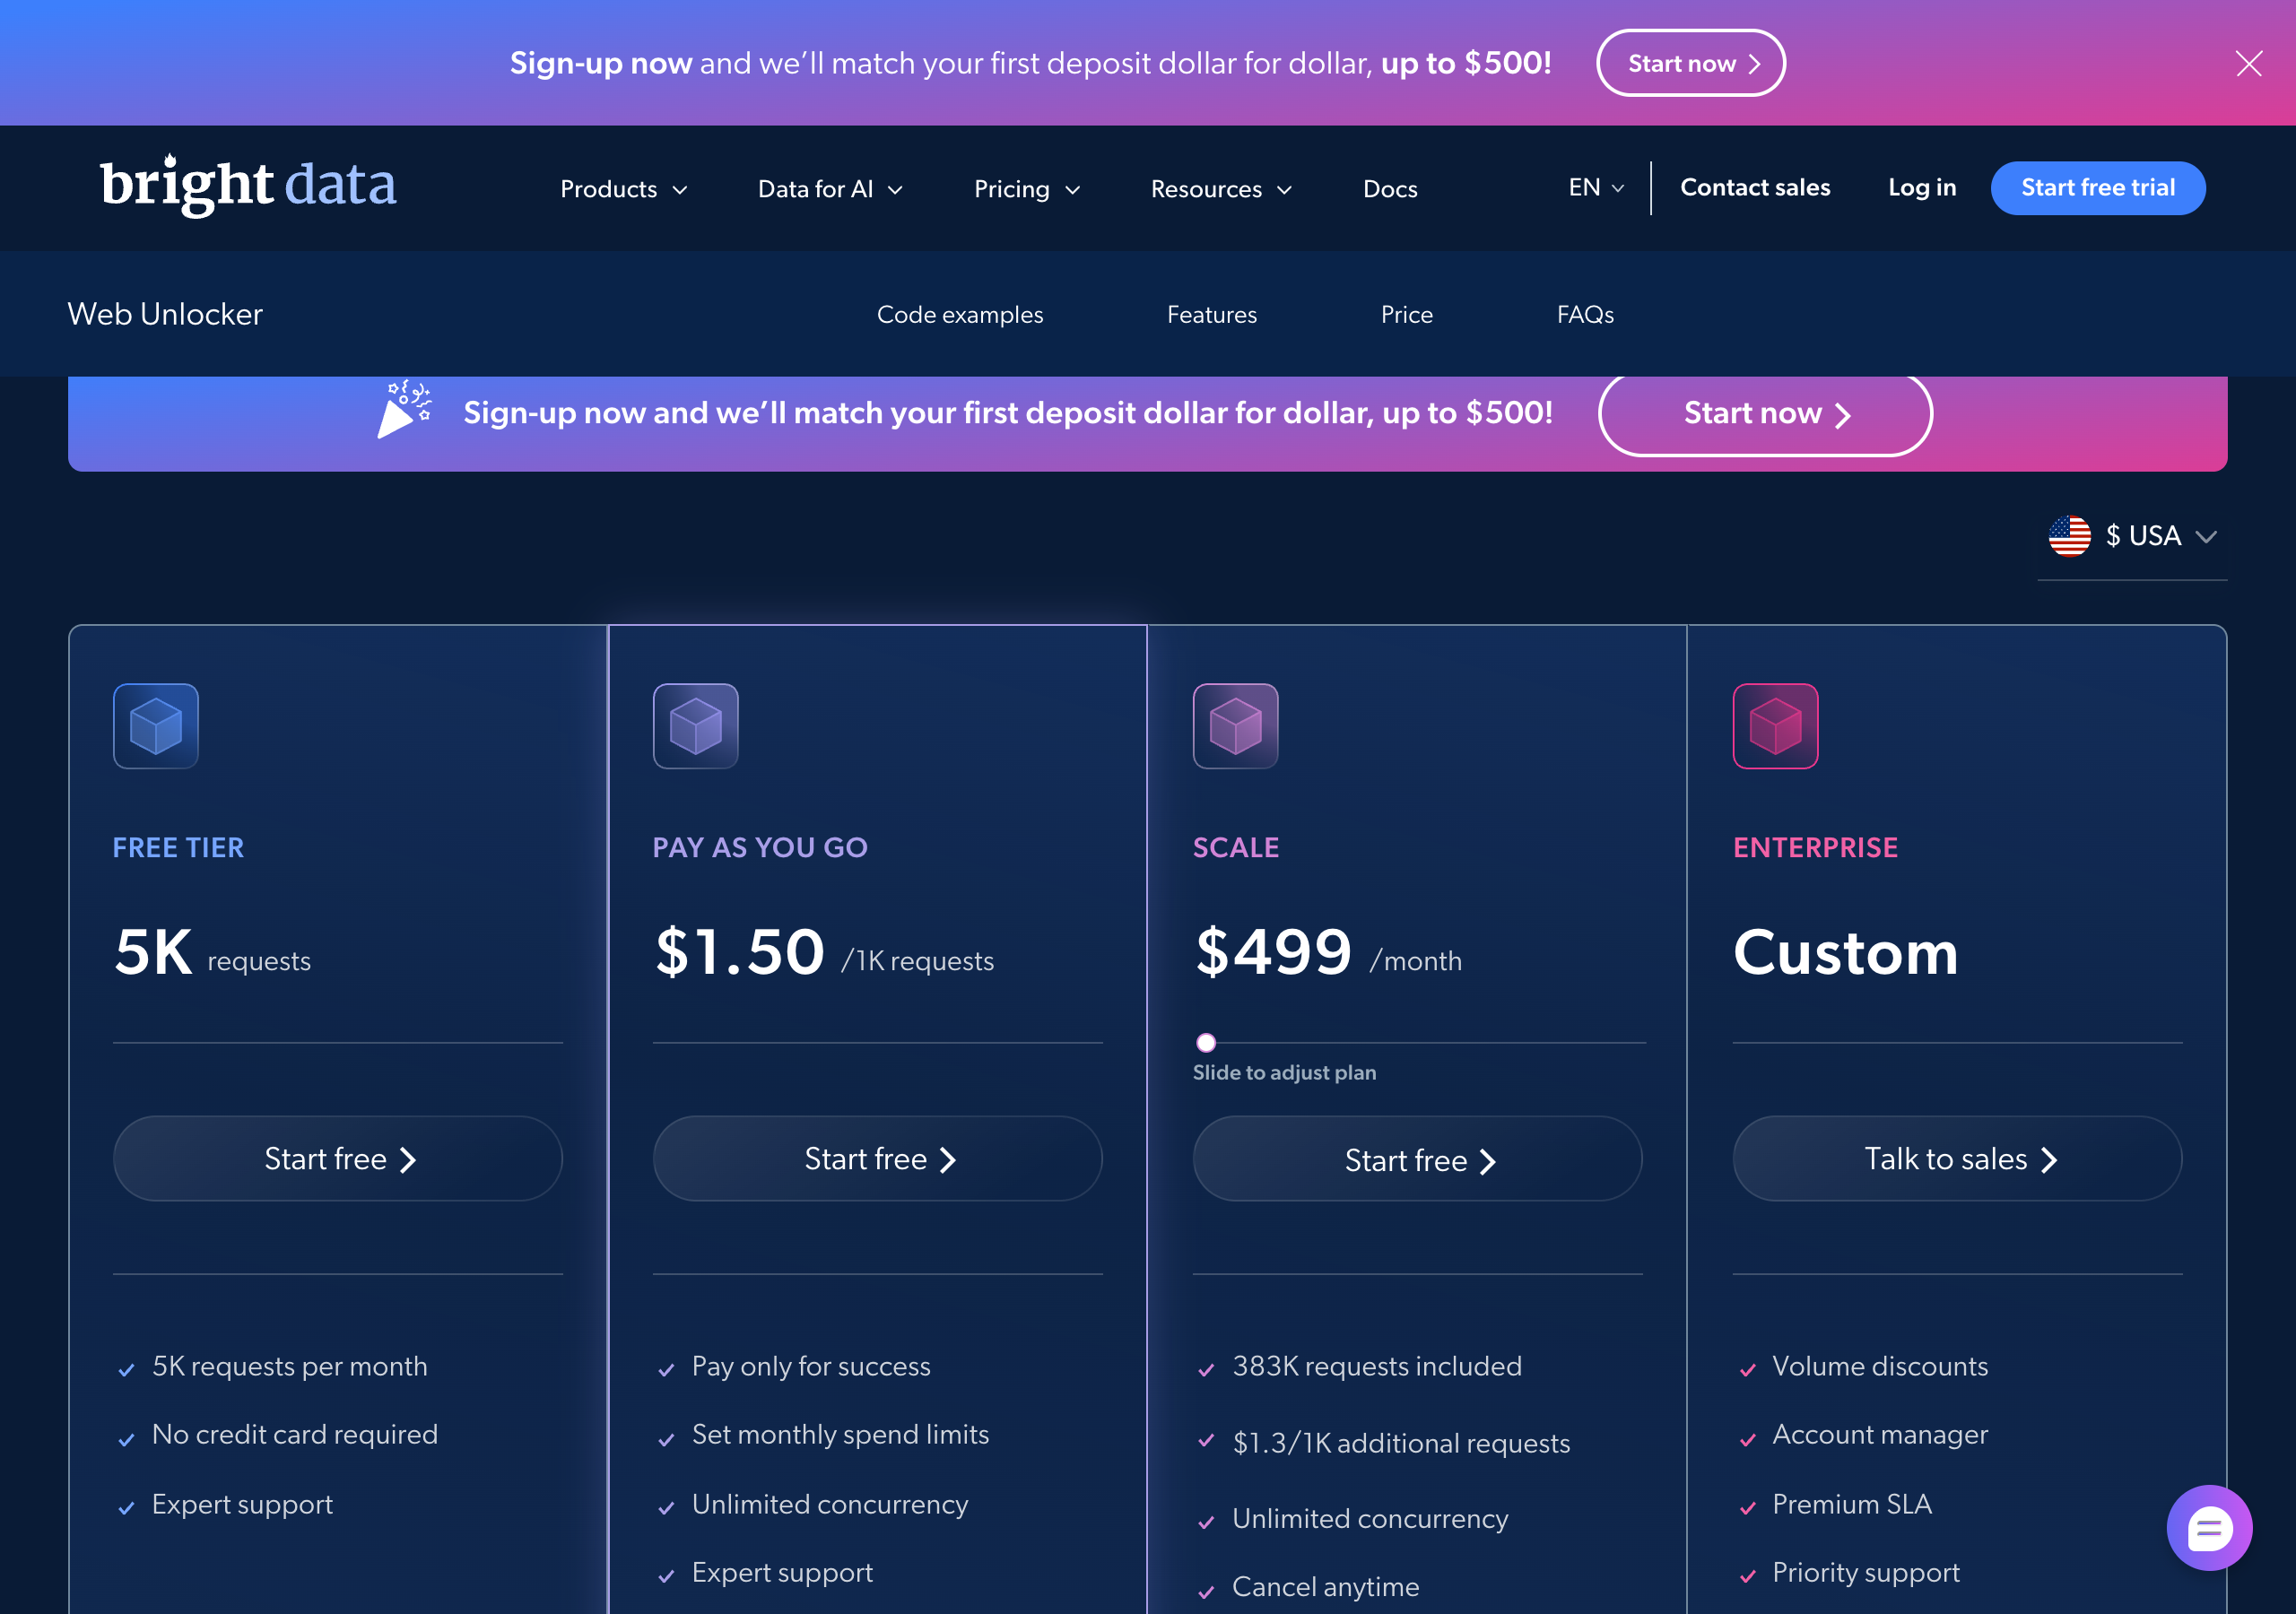
Task: Close the top promo banner
Action: [2249, 64]
